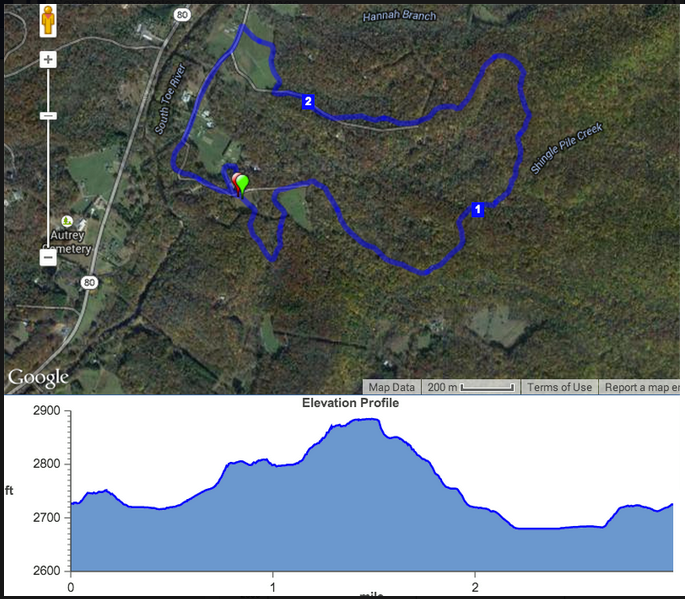Click the 200 m scale bar
Image resolution: width=685 pixels, height=599 pixels.
[471, 387]
